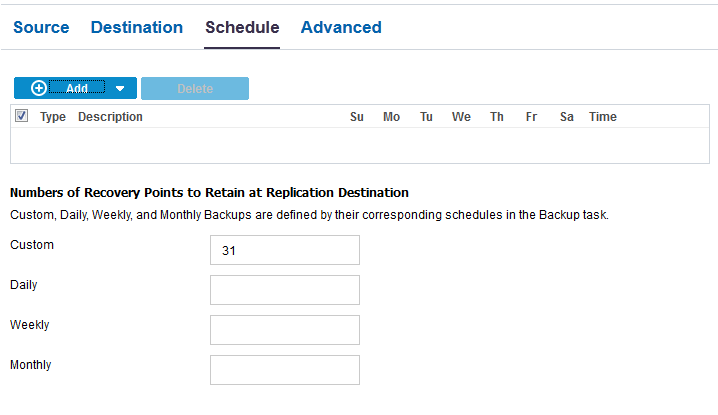Open the Destination tab

click(137, 28)
